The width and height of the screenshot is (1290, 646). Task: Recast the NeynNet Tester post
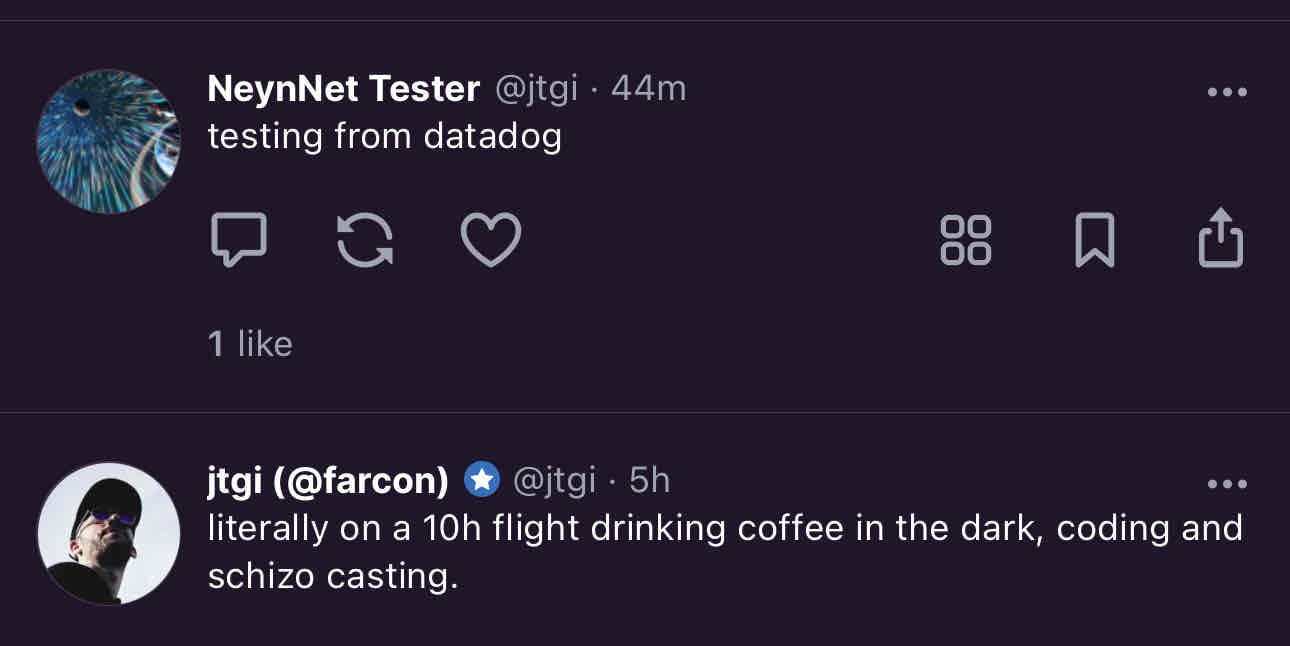[x=365, y=241]
